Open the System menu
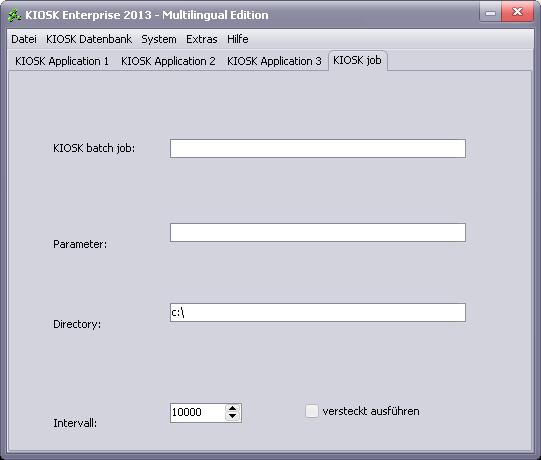Image resolution: width=541 pixels, height=460 pixels. point(159,39)
